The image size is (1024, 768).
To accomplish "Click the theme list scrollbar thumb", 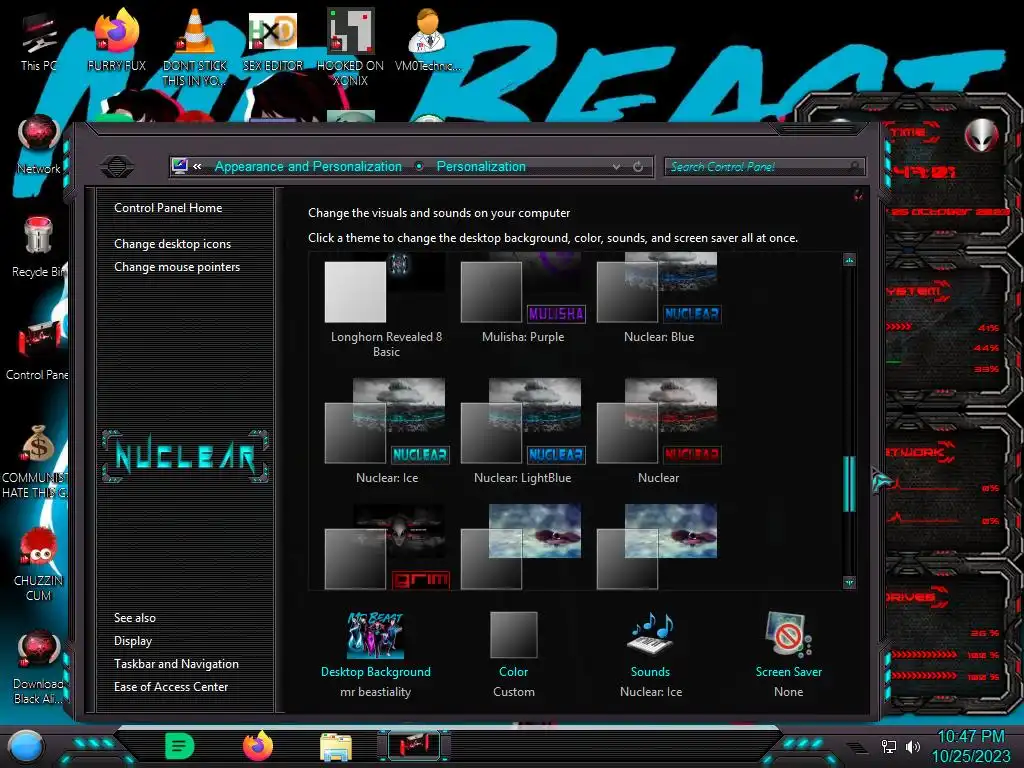I will 849,483.
